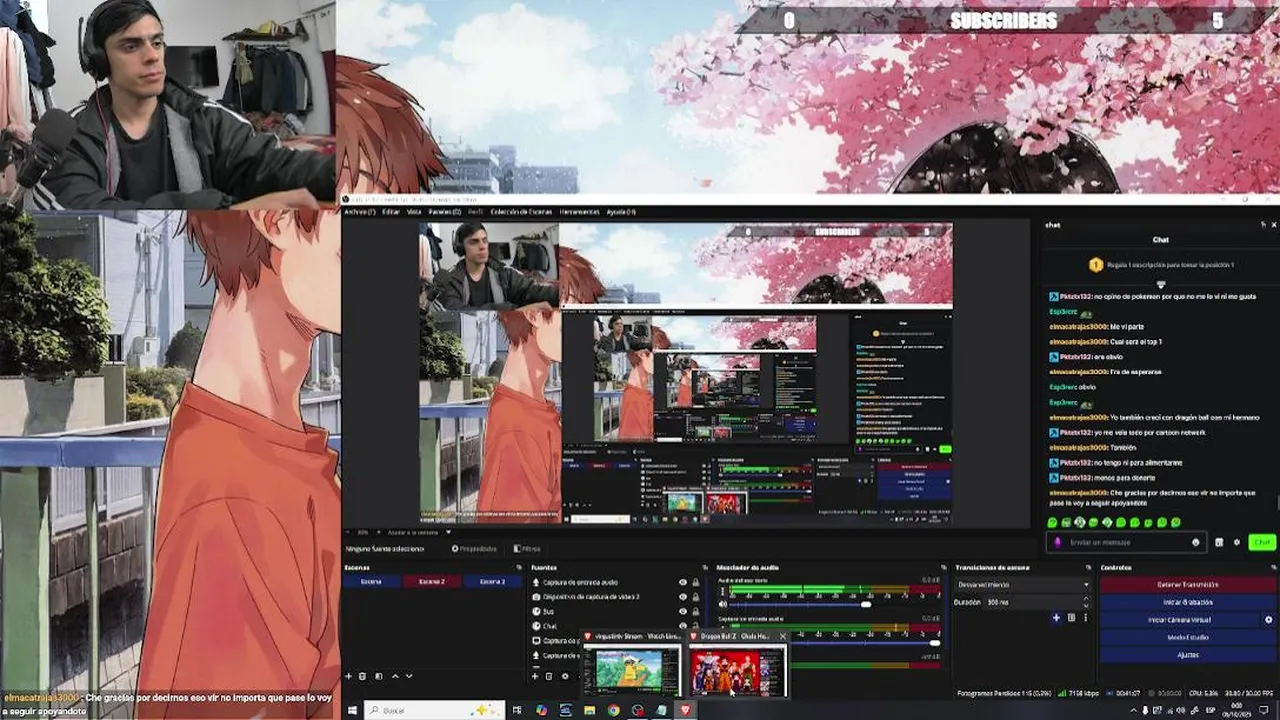The height and width of the screenshot is (720, 1280).
Task: Open Propiedades of the selected source
Action: coord(474,548)
